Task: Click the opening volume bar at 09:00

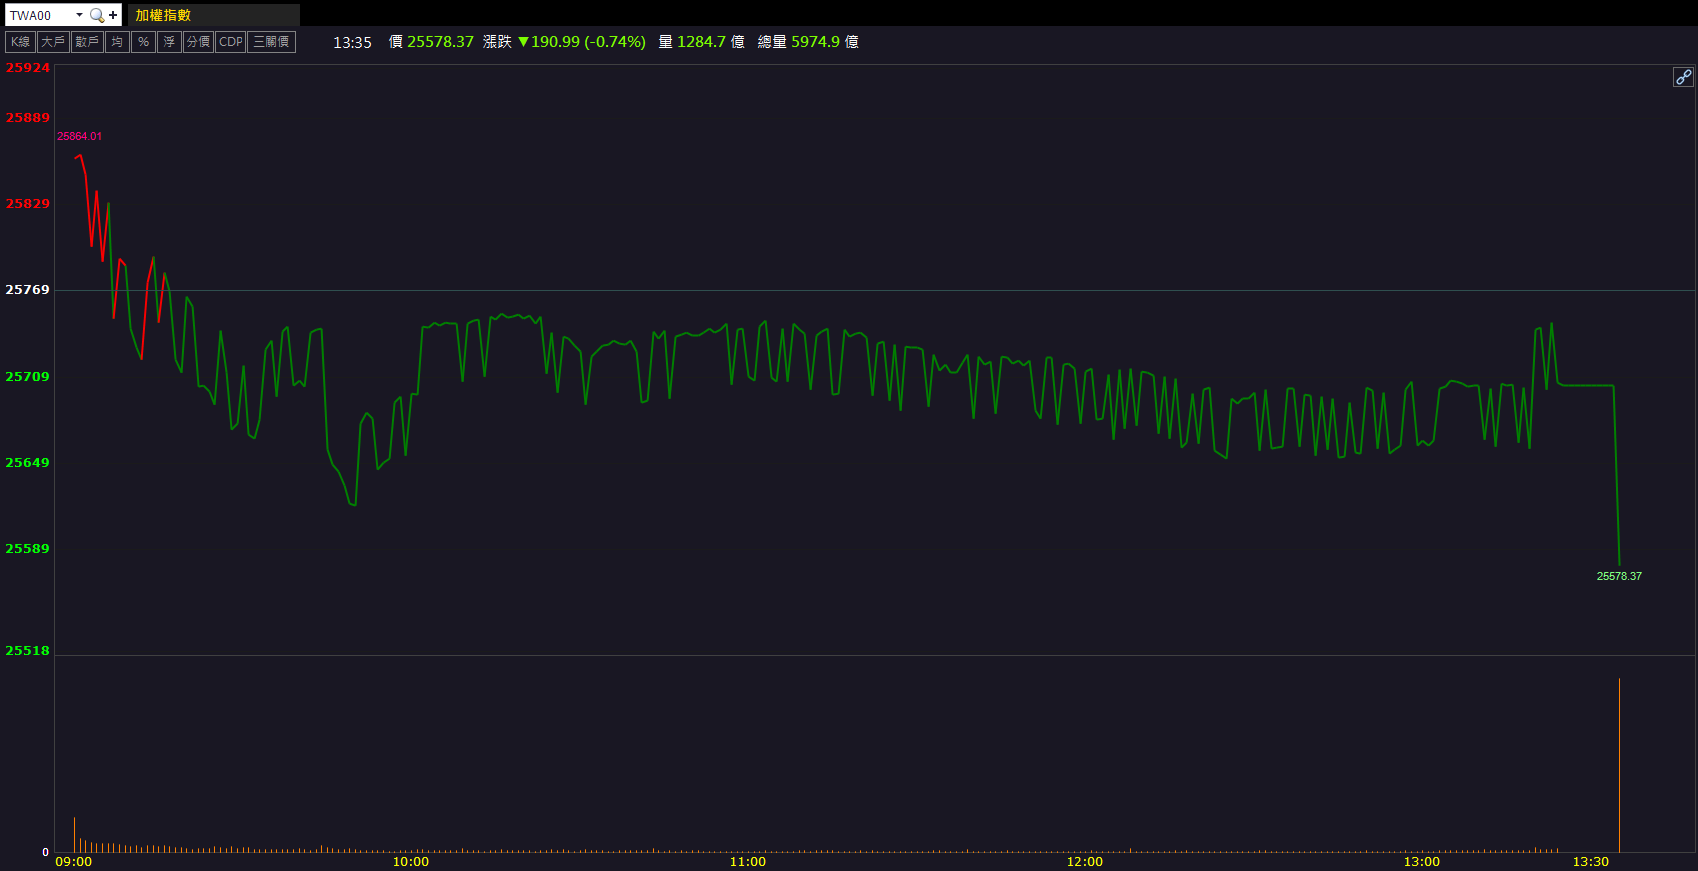Action: (74, 835)
